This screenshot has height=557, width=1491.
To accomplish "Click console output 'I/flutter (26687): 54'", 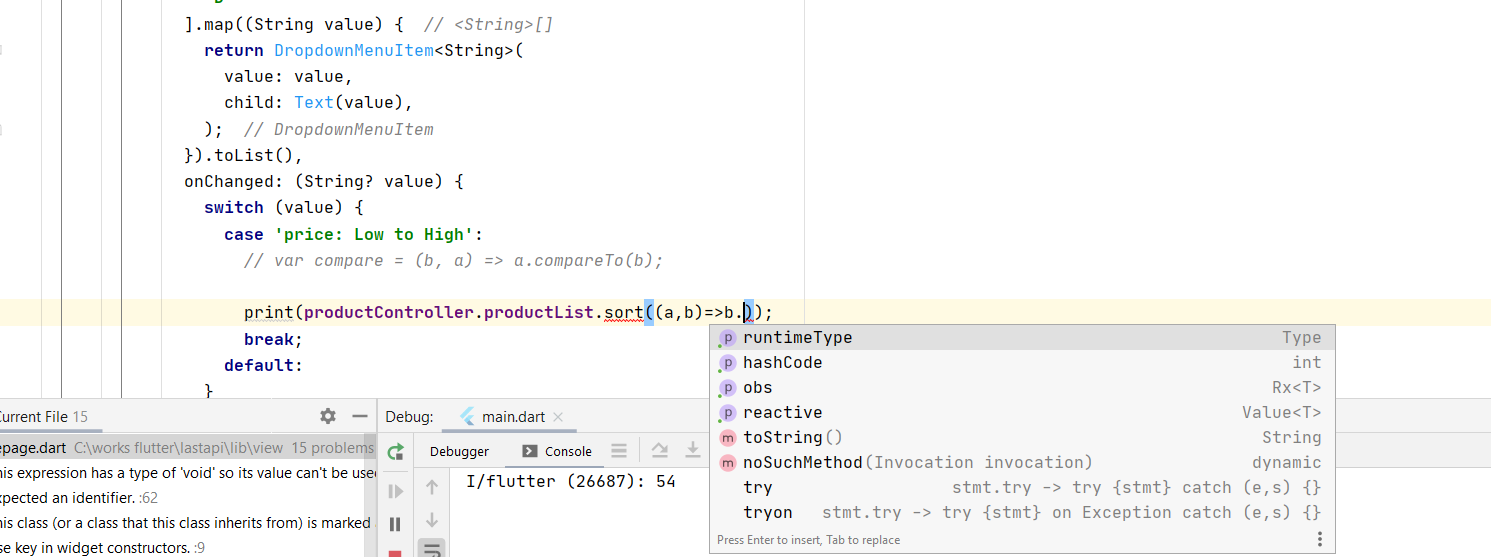I will (x=571, y=482).
